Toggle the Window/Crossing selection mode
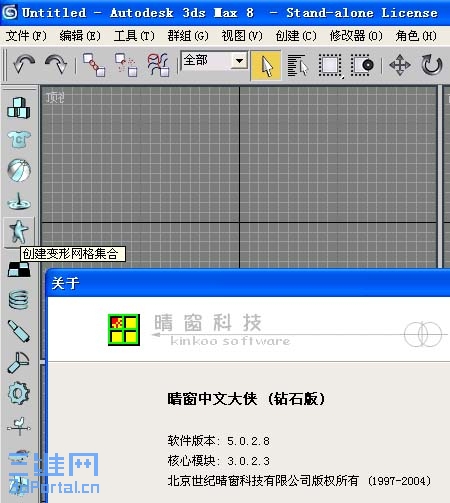The width and height of the screenshot is (450, 503). click(x=362, y=65)
